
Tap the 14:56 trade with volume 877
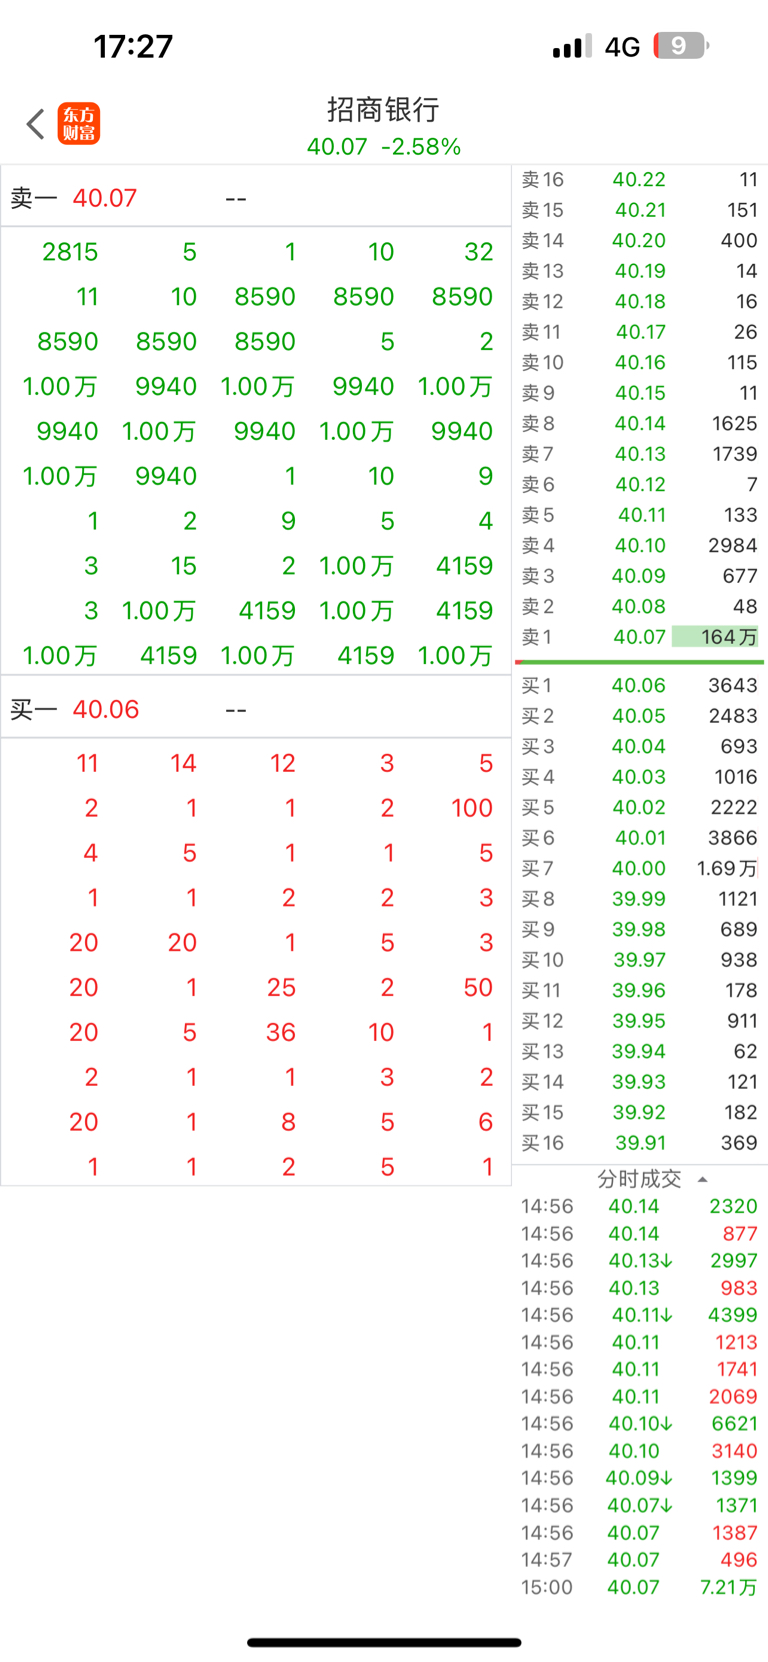tap(640, 1234)
